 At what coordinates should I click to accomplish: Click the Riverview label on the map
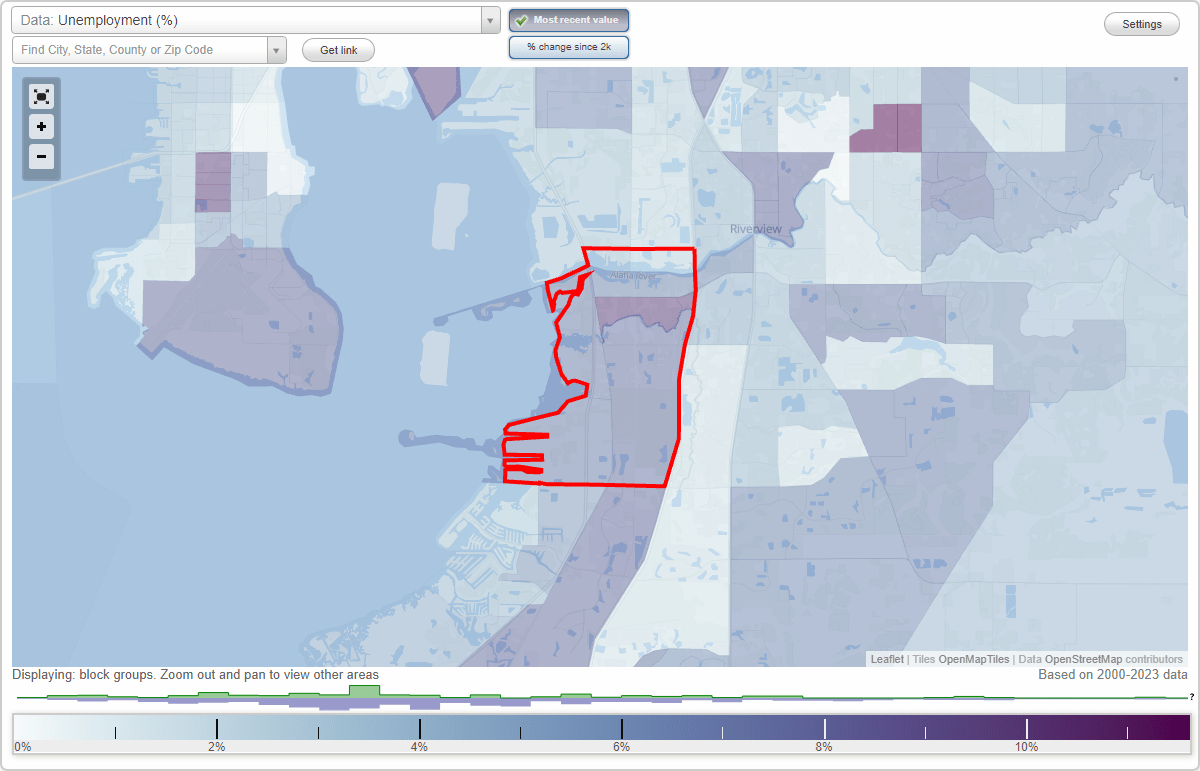(x=756, y=229)
